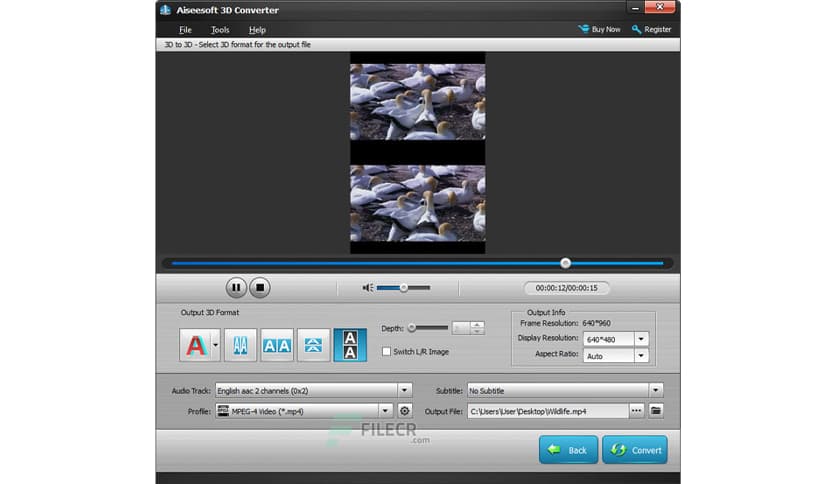Click the Depth slider handle
The width and height of the screenshot is (836, 484).
(x=412, y=328)
